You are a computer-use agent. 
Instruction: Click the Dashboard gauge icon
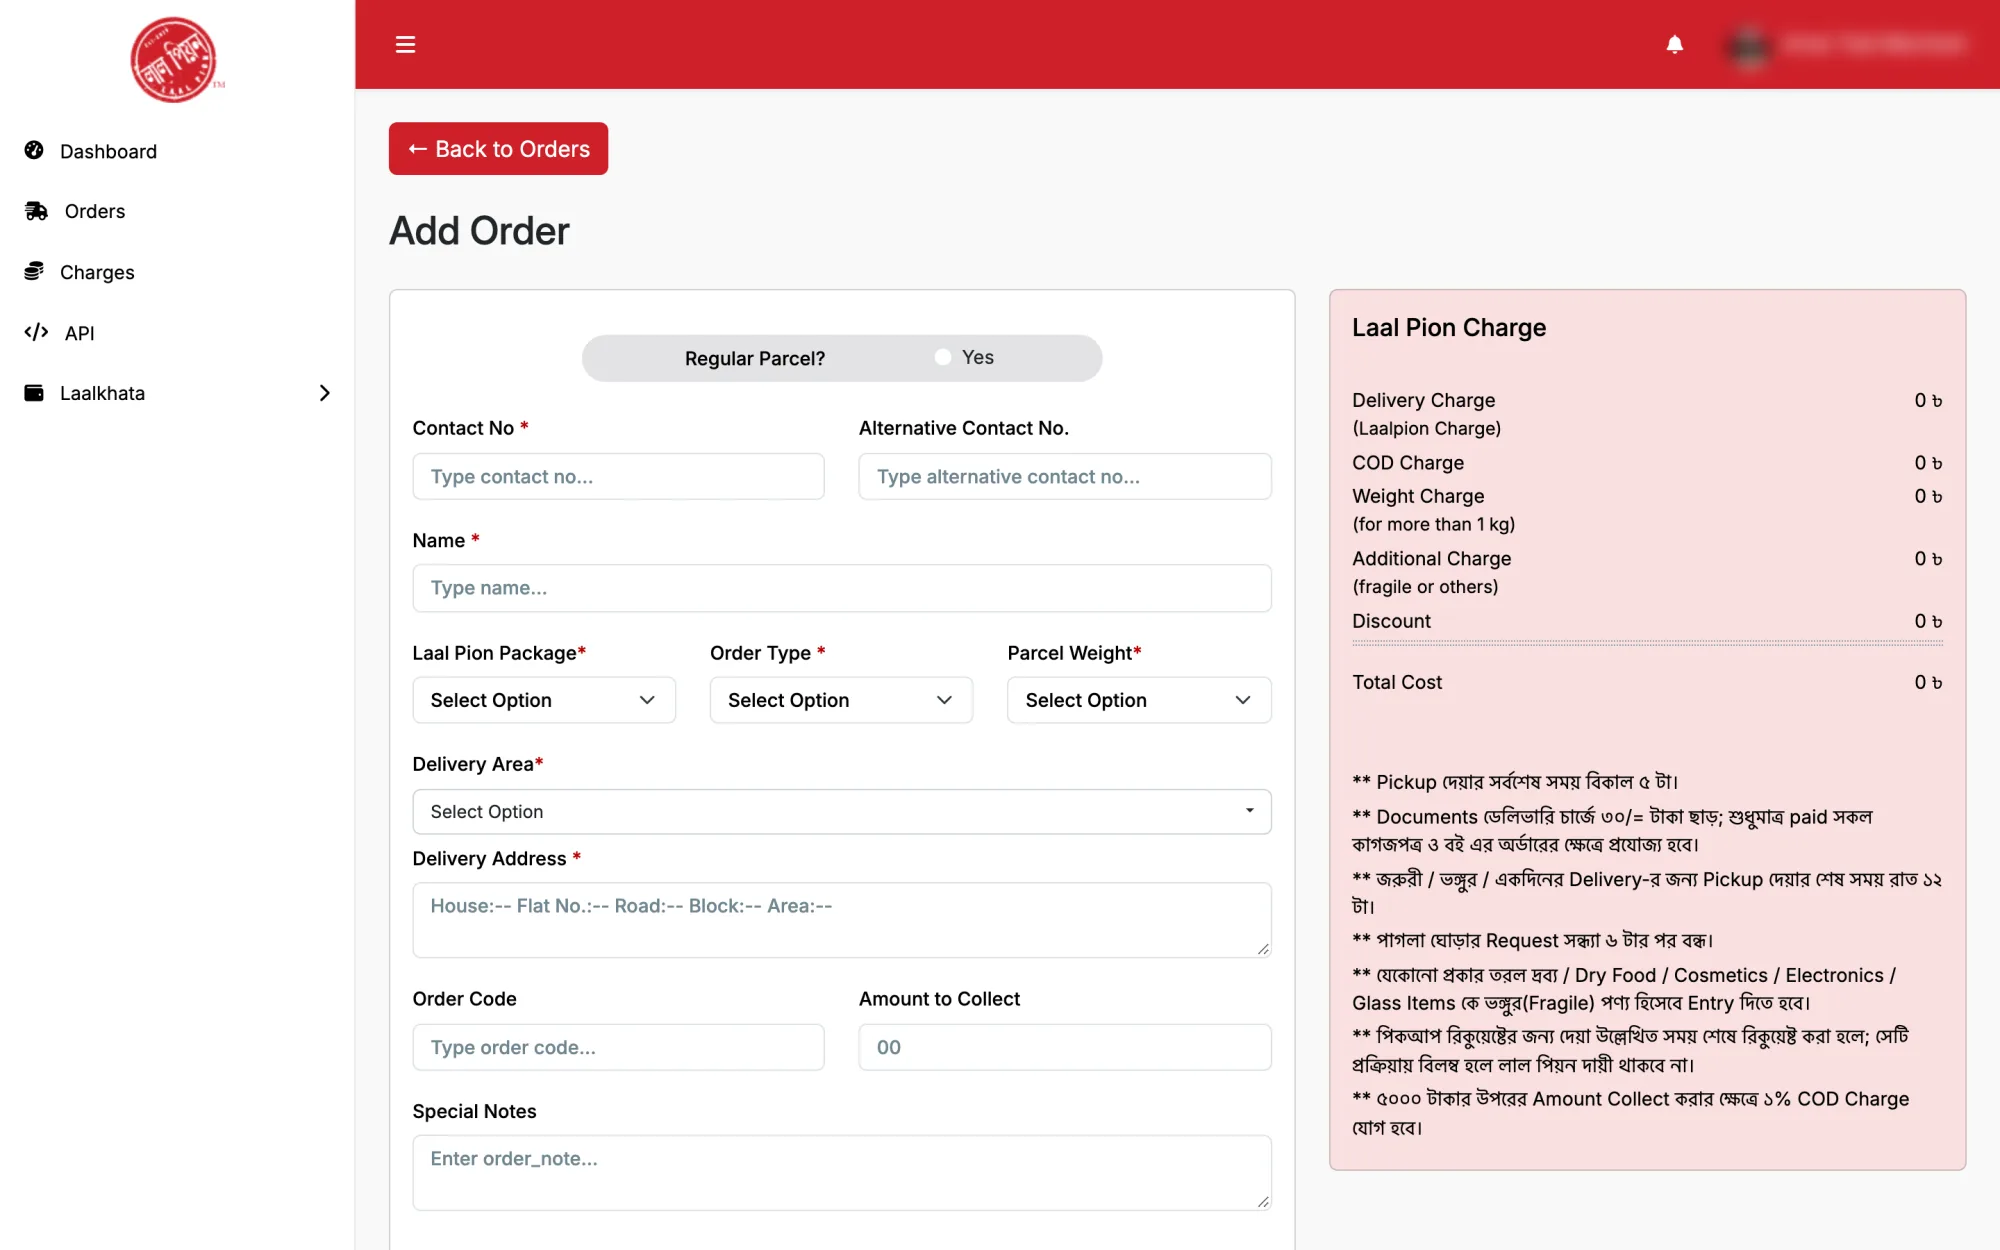click(34, 150)
